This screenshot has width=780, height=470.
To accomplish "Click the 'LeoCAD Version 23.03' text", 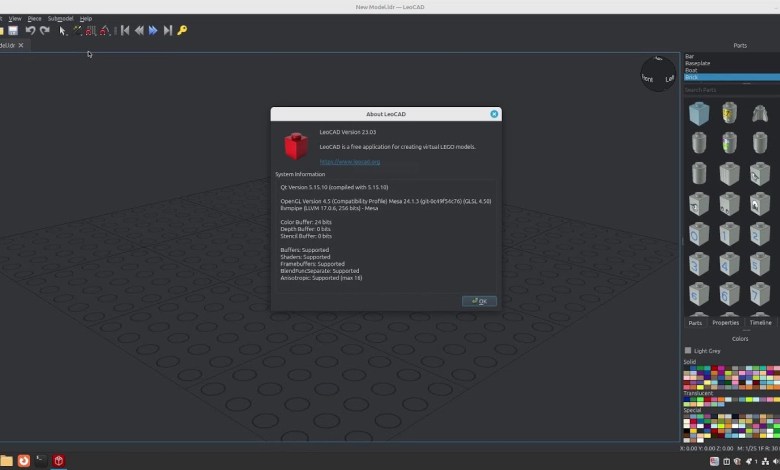I will click(x=348, y=132).
